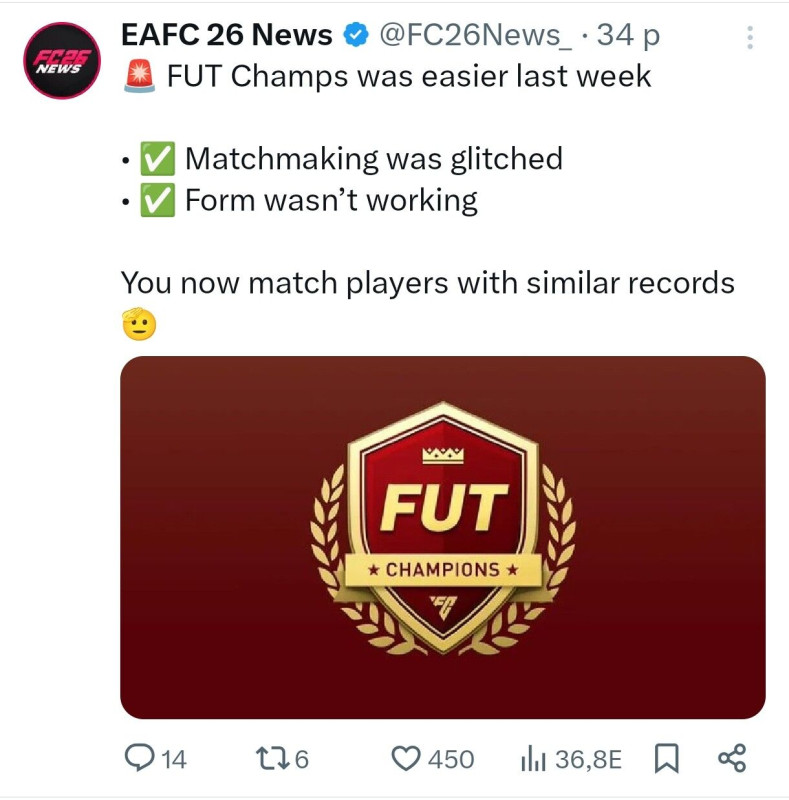
Task: Click the saluting face emoji
Action: [139, 324]
